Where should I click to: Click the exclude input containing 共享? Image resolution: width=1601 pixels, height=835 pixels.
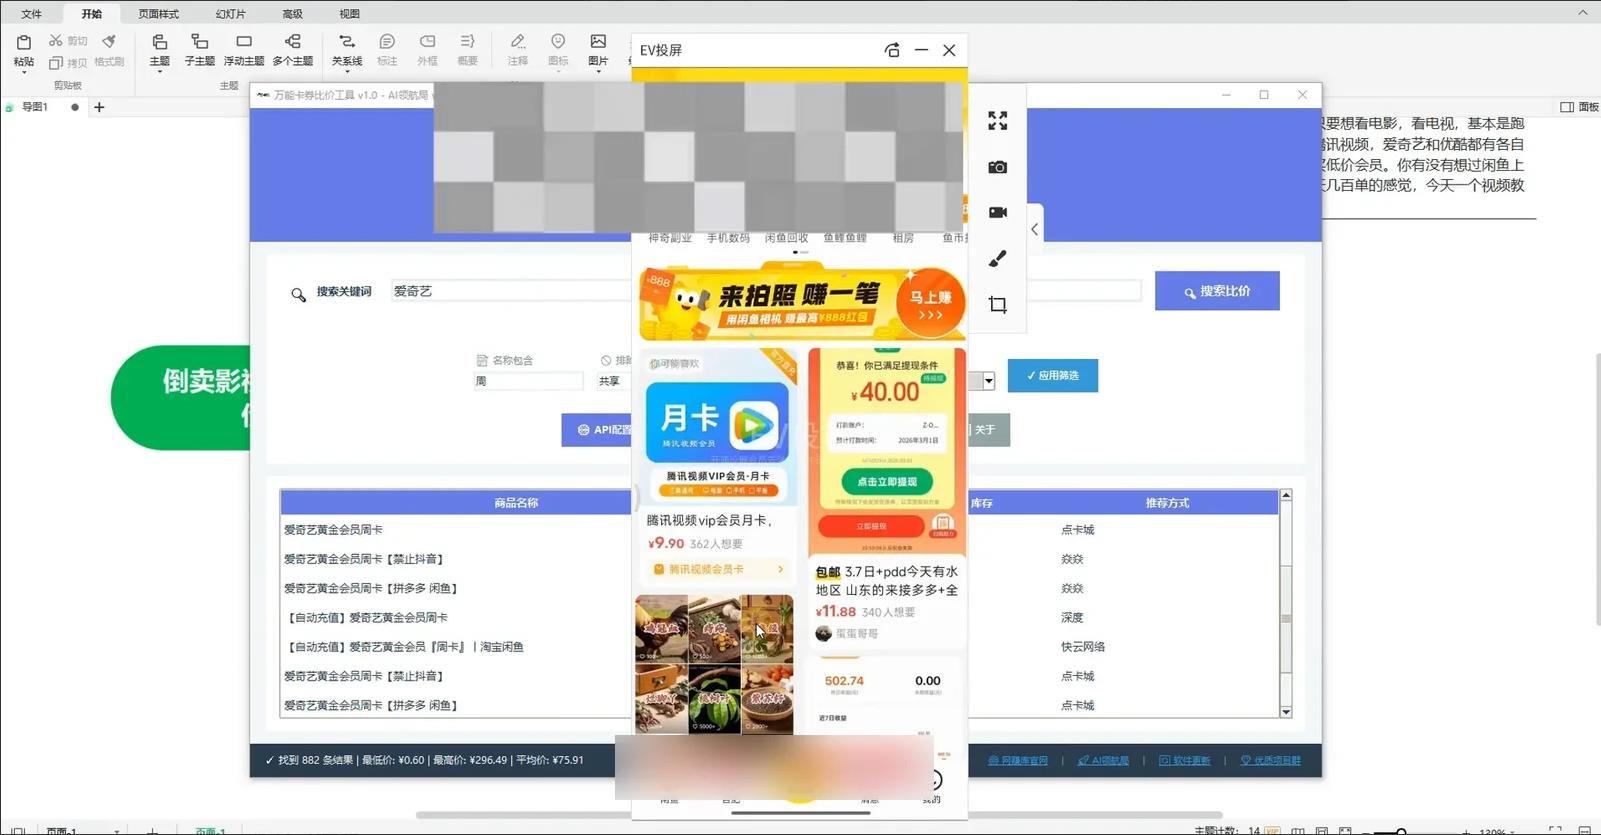coord(614,381)
